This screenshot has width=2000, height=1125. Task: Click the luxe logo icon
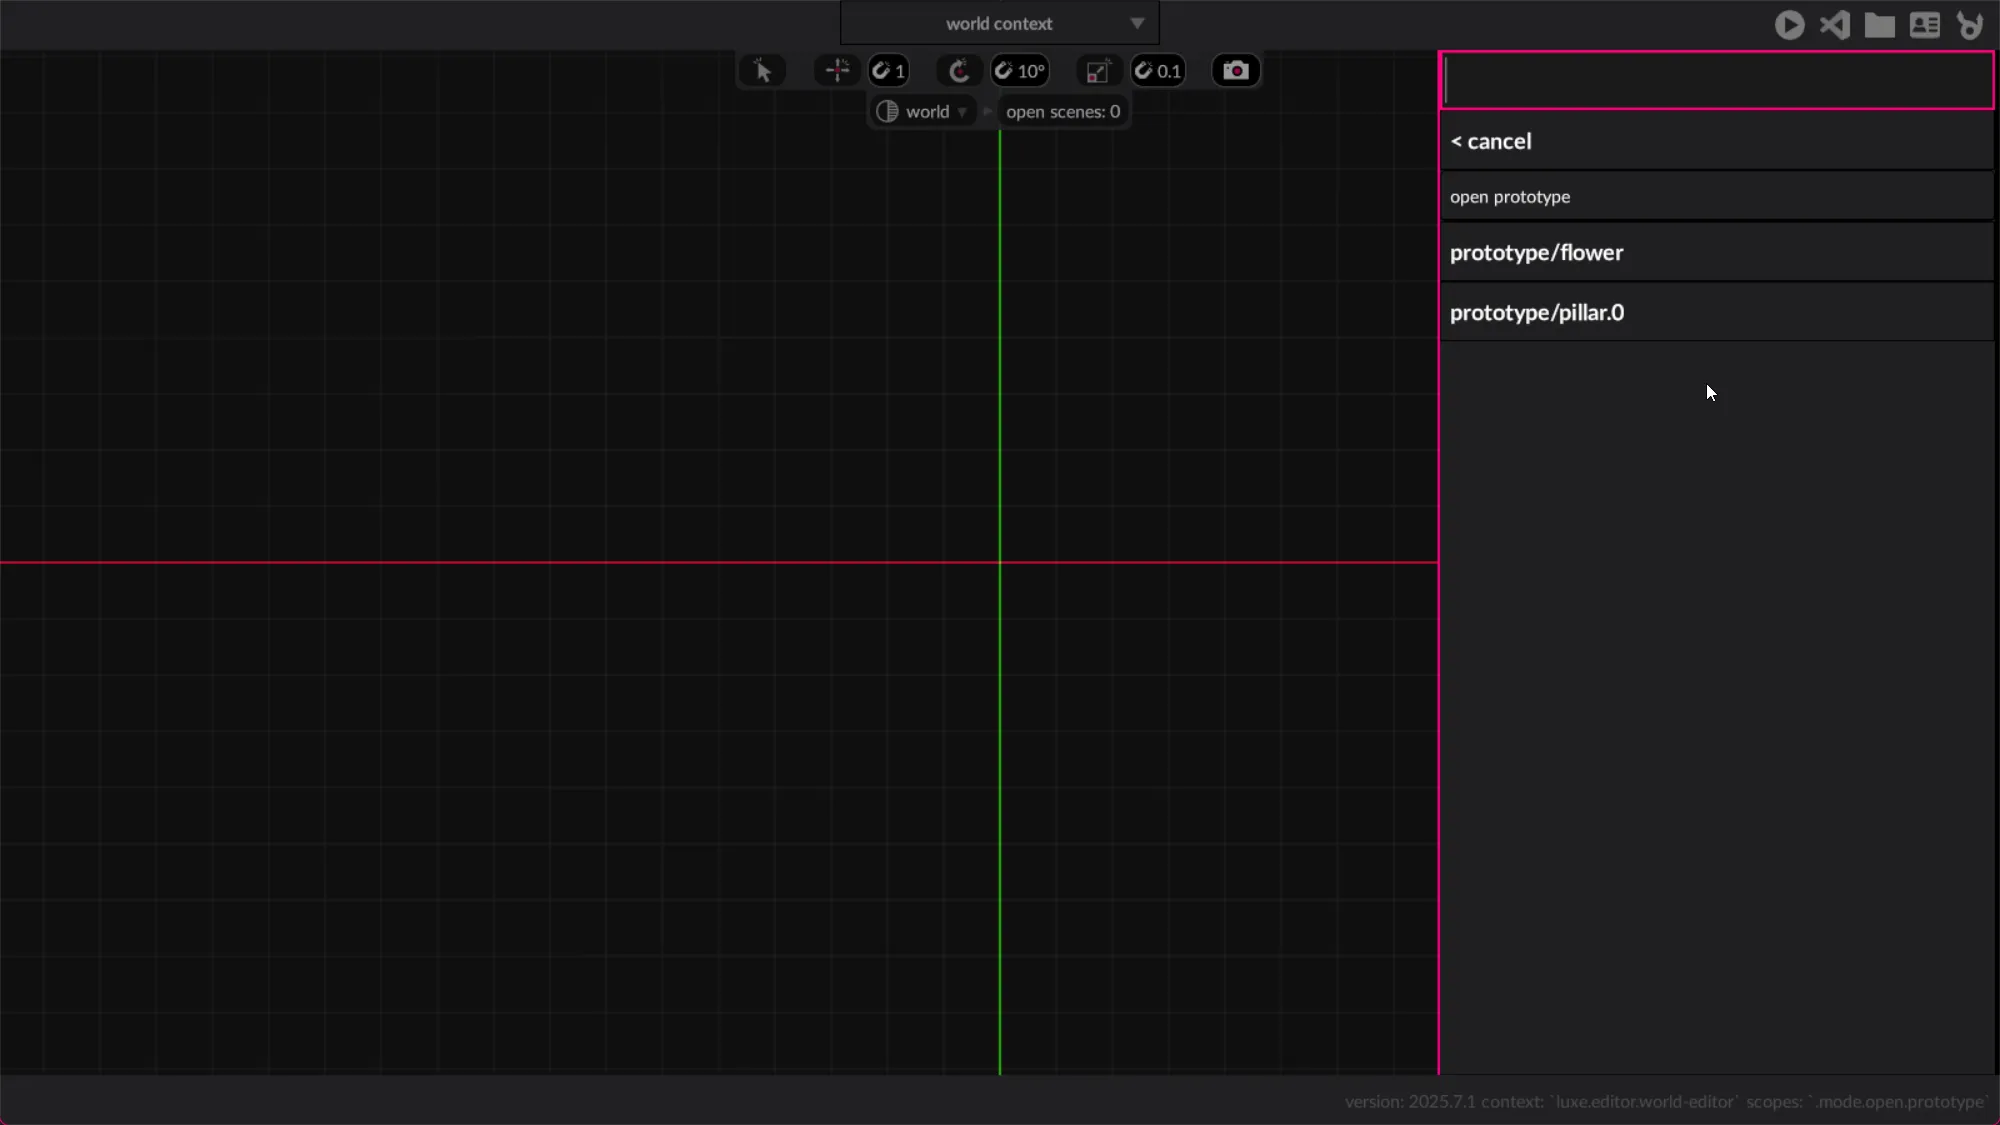pos(1970,25)
